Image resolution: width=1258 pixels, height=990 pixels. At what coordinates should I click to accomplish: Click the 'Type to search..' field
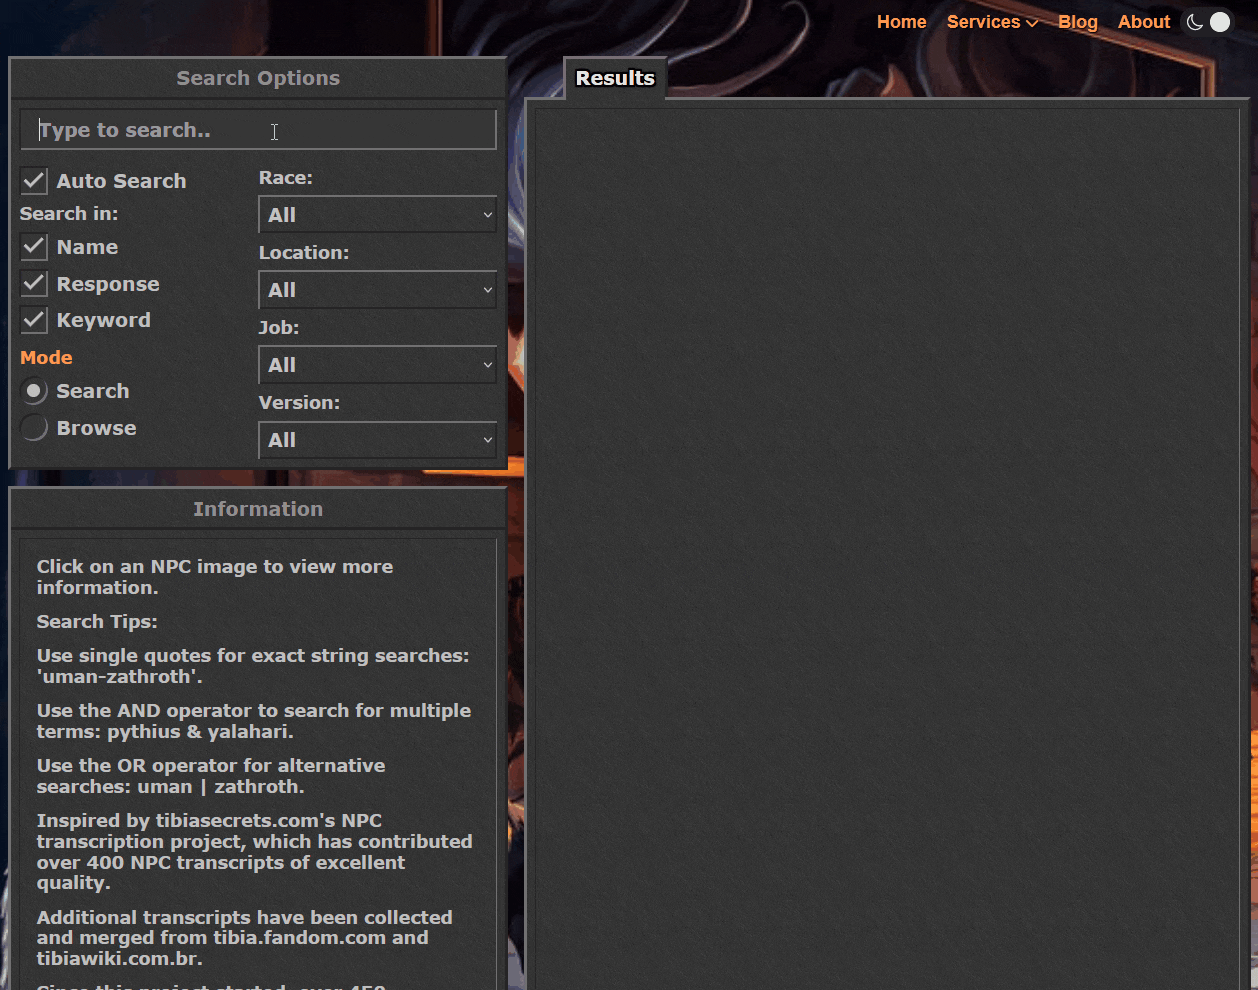click(258, 130)
